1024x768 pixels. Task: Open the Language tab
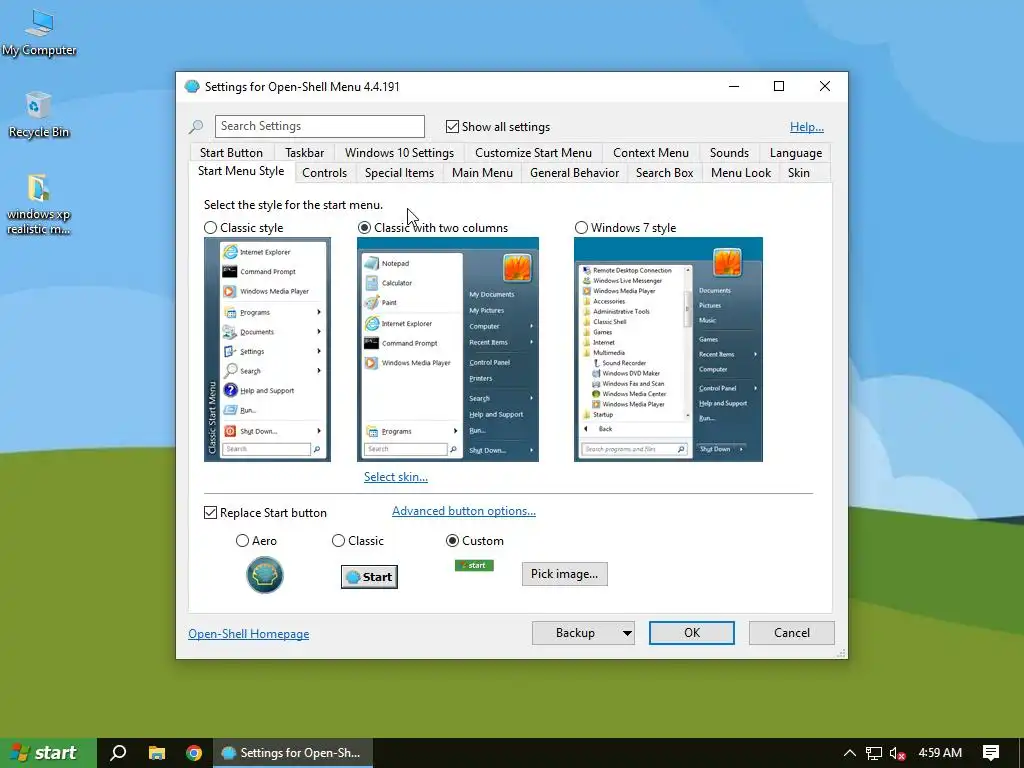pyautogui.click(x=795, y=153)
